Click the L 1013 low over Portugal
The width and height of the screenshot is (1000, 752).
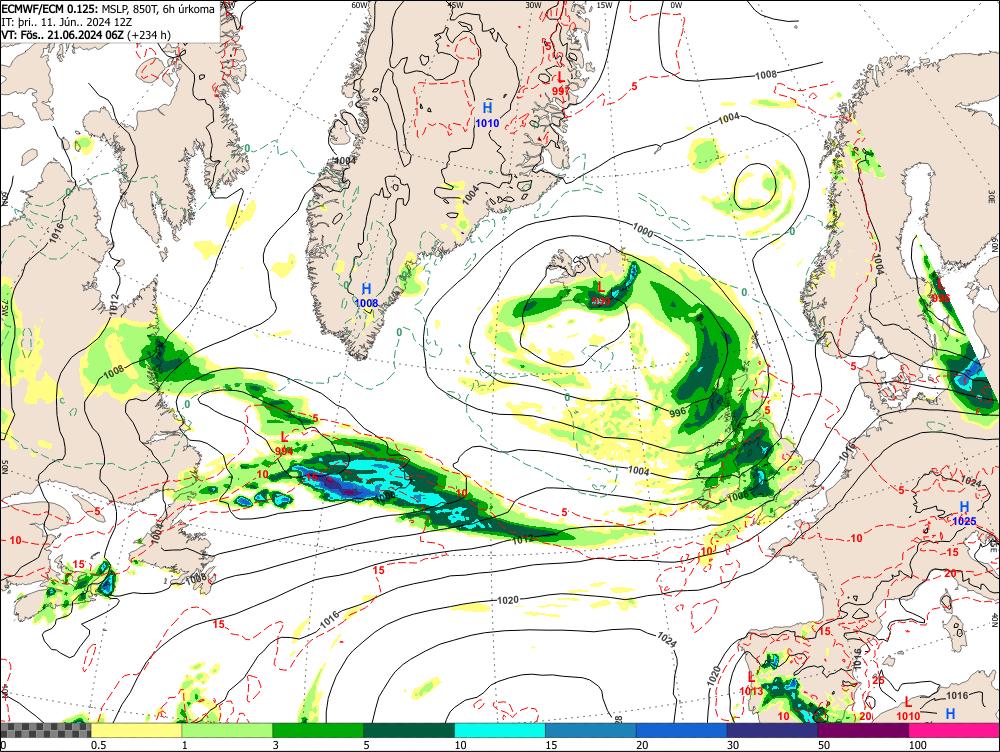point(751,684)
